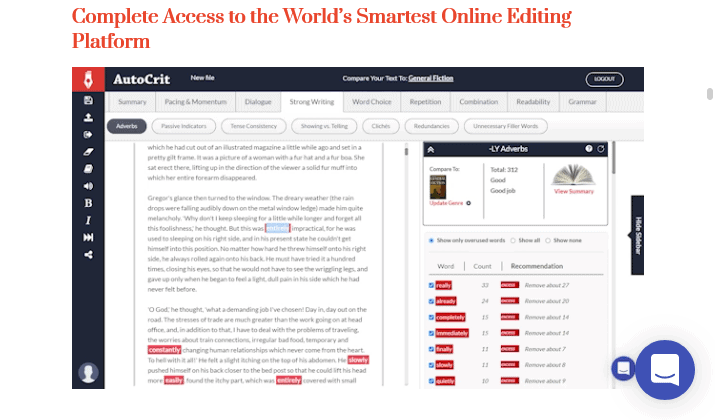The image size is (715, 420).
Task: Switch to the Repetition tab
Action: (x=425, y=102)
